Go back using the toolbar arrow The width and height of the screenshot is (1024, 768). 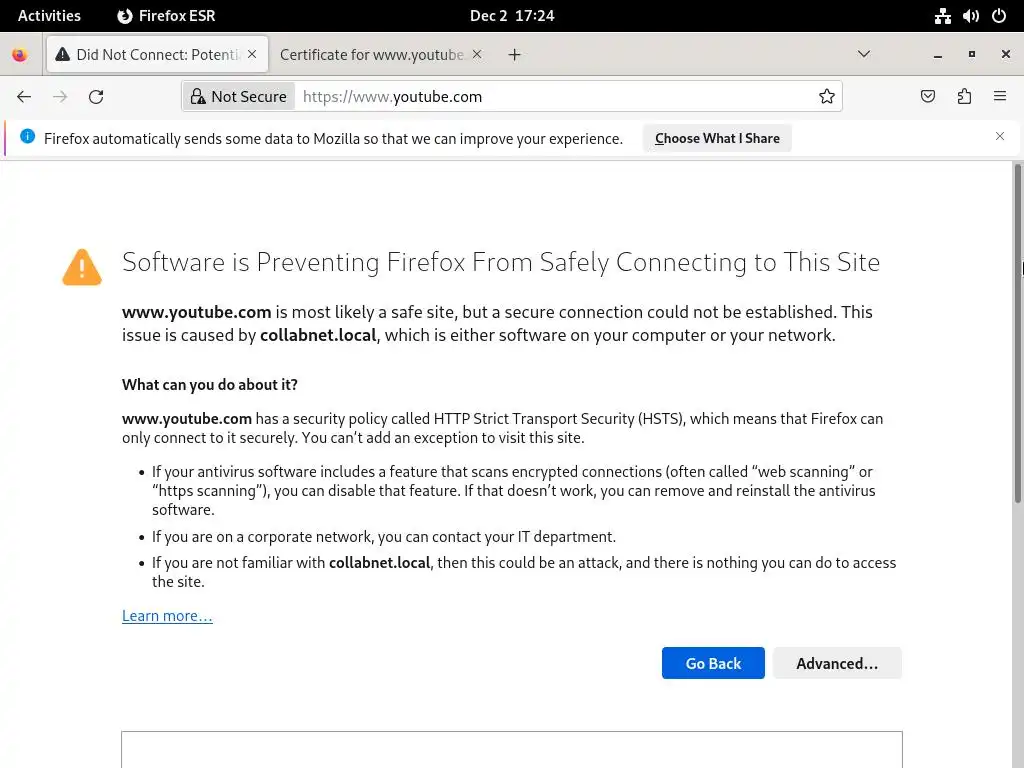click(24, 97)
